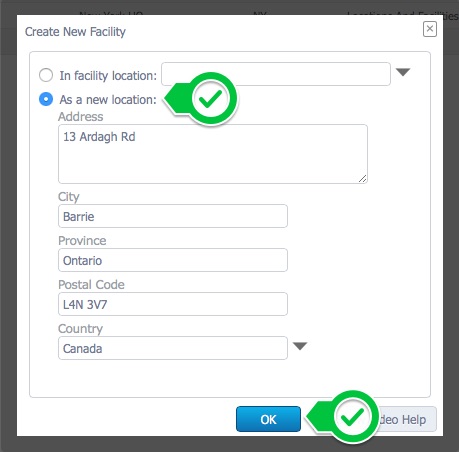Expand the facility location dropdown arrow
This screenshot has width=459, height=452.
point(403,72)
